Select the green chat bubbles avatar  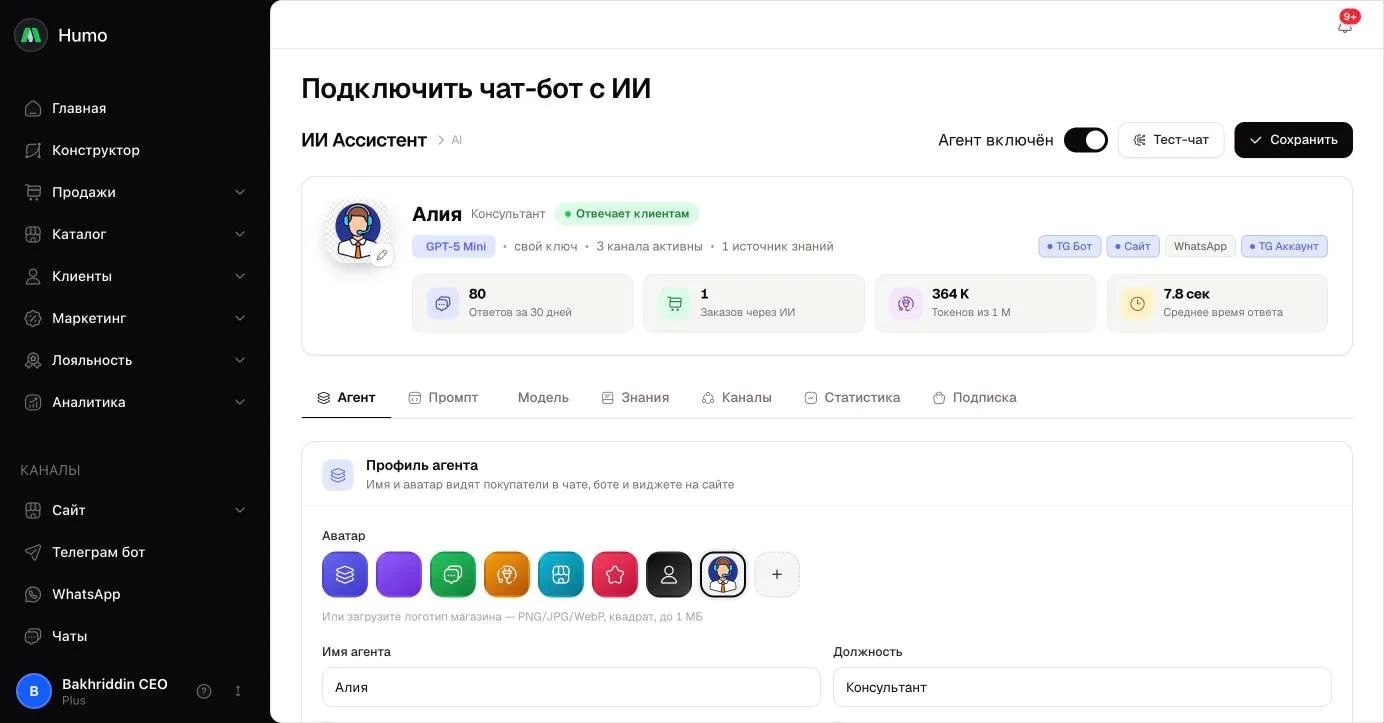pos(453,575)
